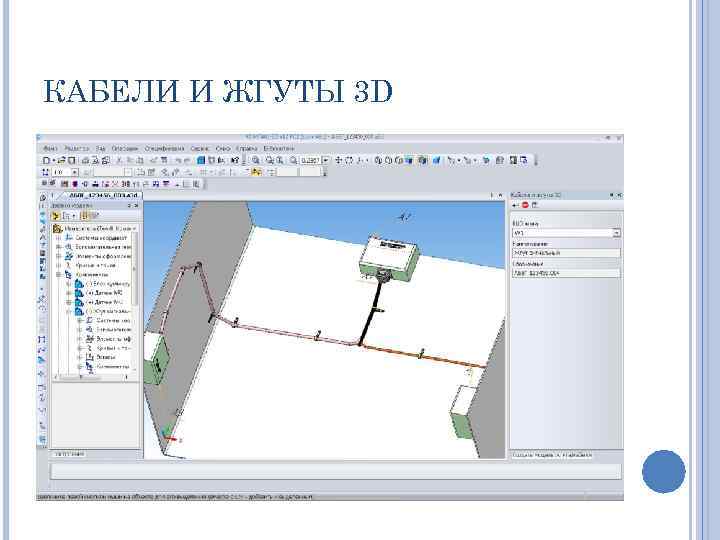Click the Наименование input field

566,253
